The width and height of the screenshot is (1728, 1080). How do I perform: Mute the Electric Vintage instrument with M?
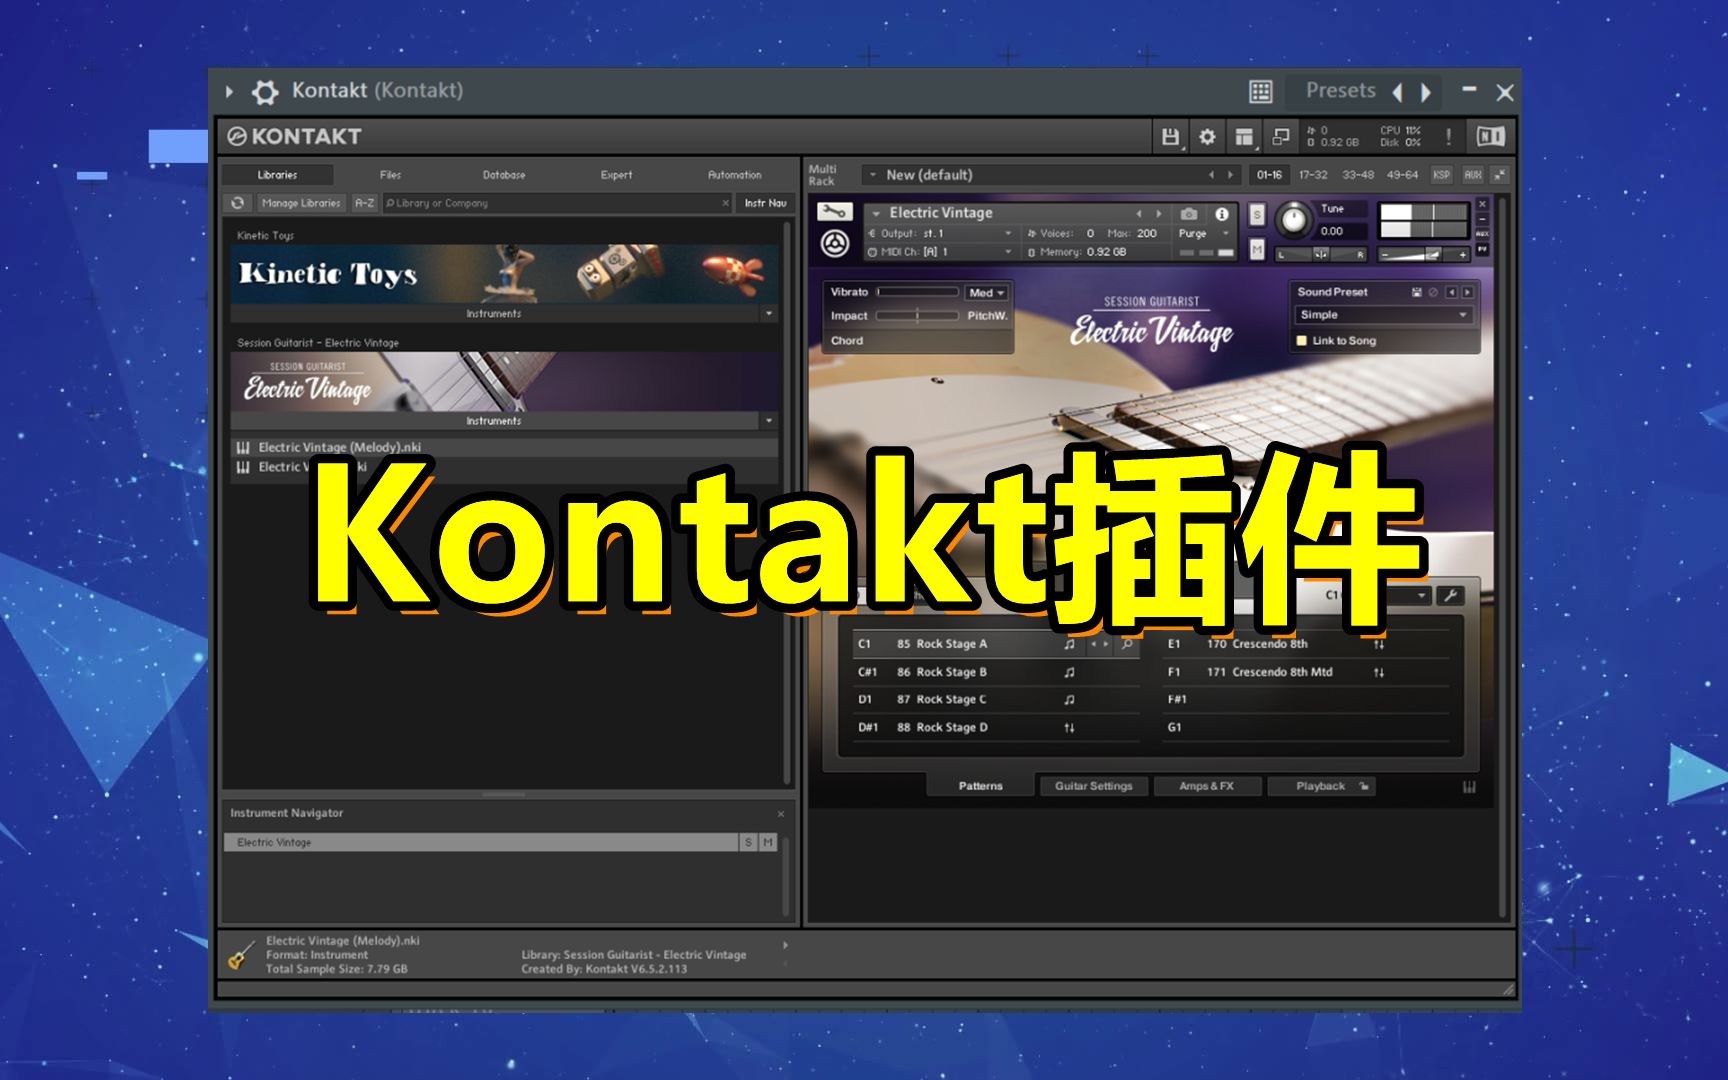tap(1257, 248)
